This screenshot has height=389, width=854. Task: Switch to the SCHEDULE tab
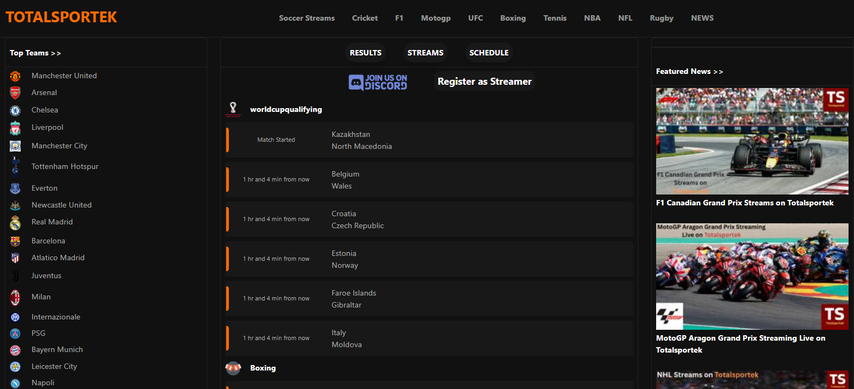tap(489, 53)
